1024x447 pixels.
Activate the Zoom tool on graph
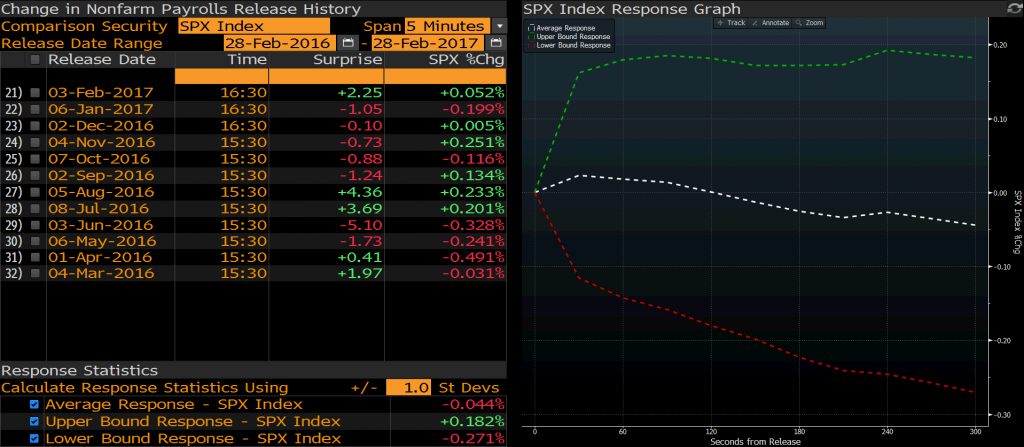809,23
